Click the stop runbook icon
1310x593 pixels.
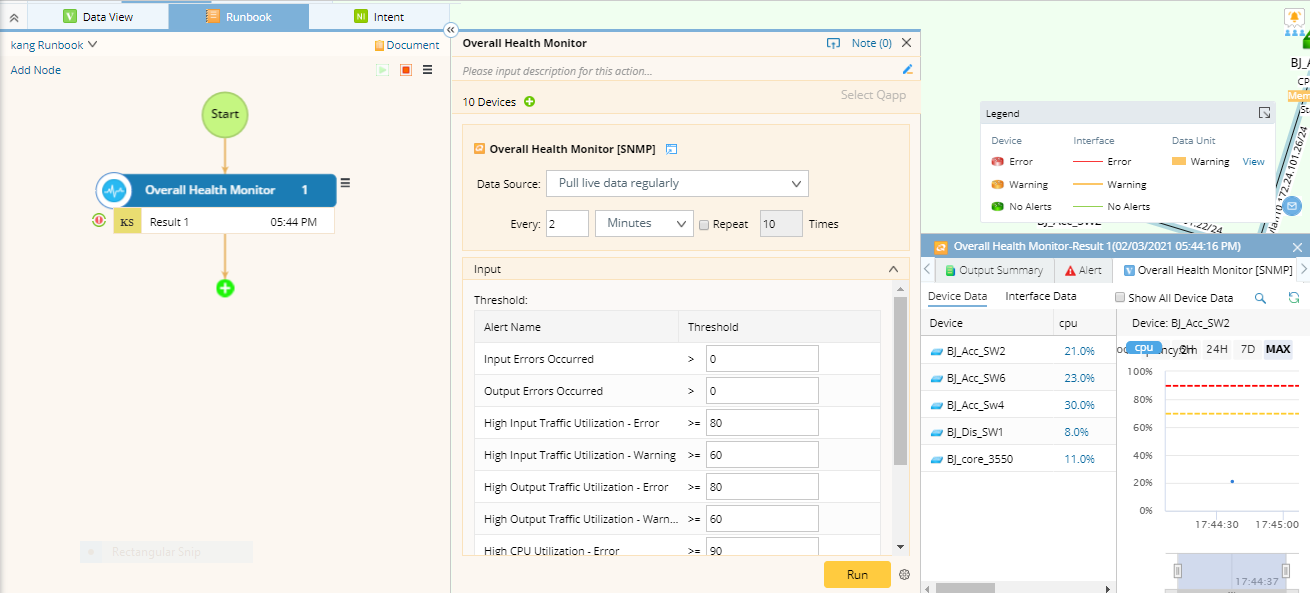pos(406,70)
